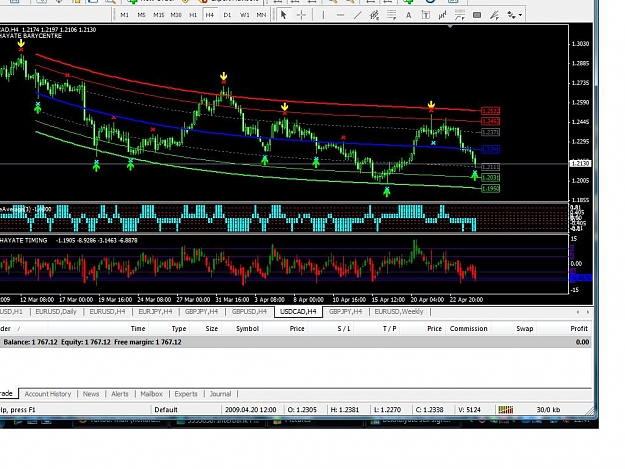Open the EURUSD,Weekly chart tab
Screen dimensions: 625x469
click(x=399, y=312)
